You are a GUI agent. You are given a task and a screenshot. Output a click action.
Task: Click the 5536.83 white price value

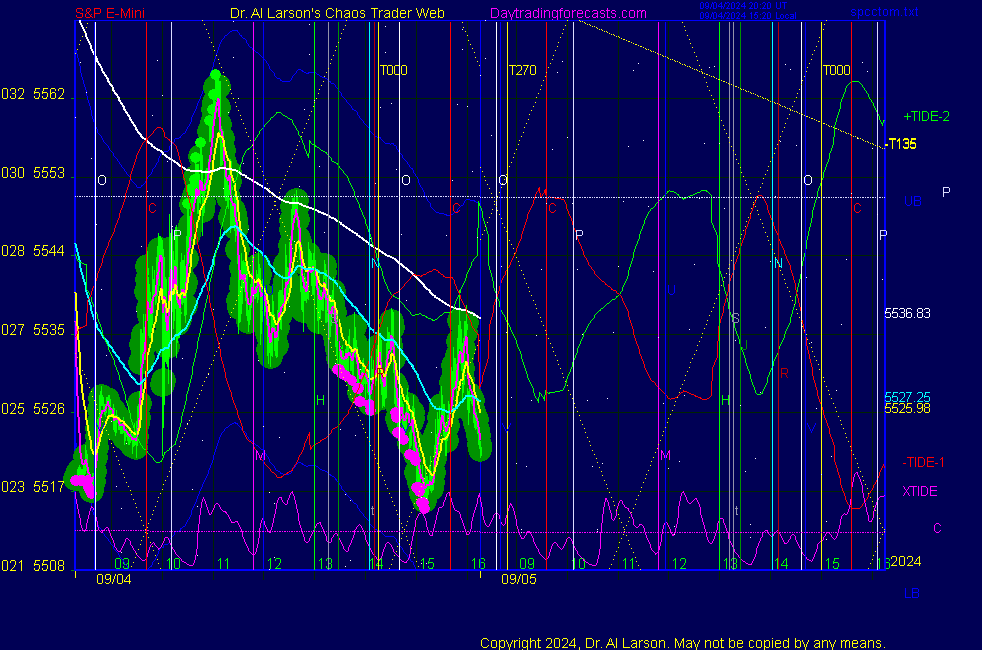907,313
